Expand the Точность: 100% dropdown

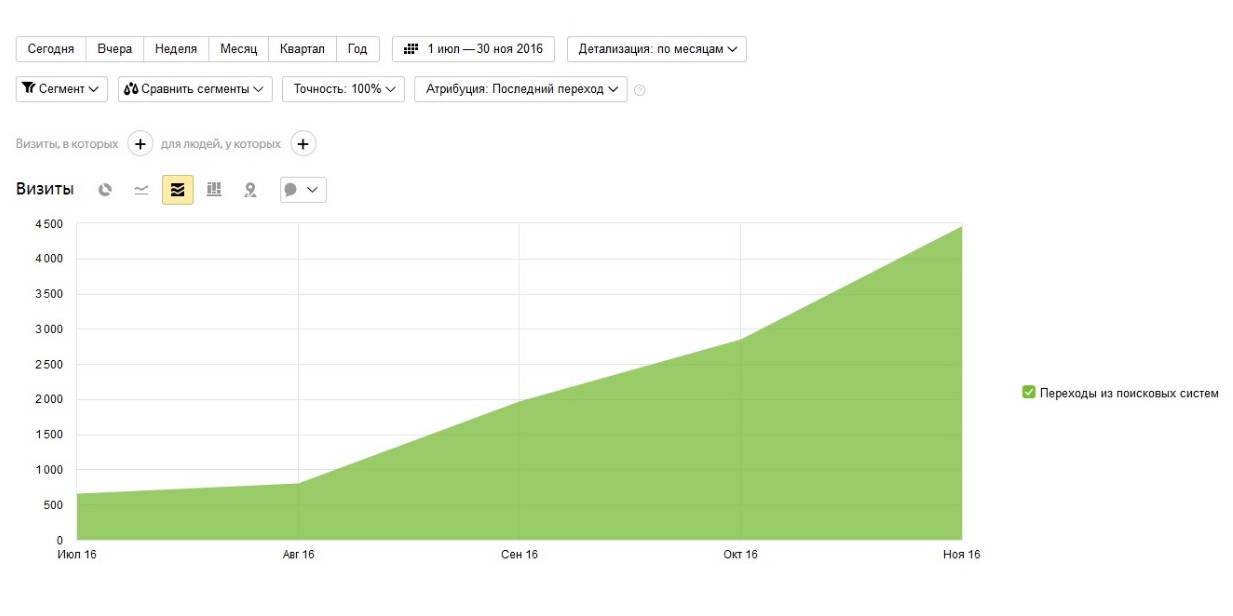tap(343, 89)
